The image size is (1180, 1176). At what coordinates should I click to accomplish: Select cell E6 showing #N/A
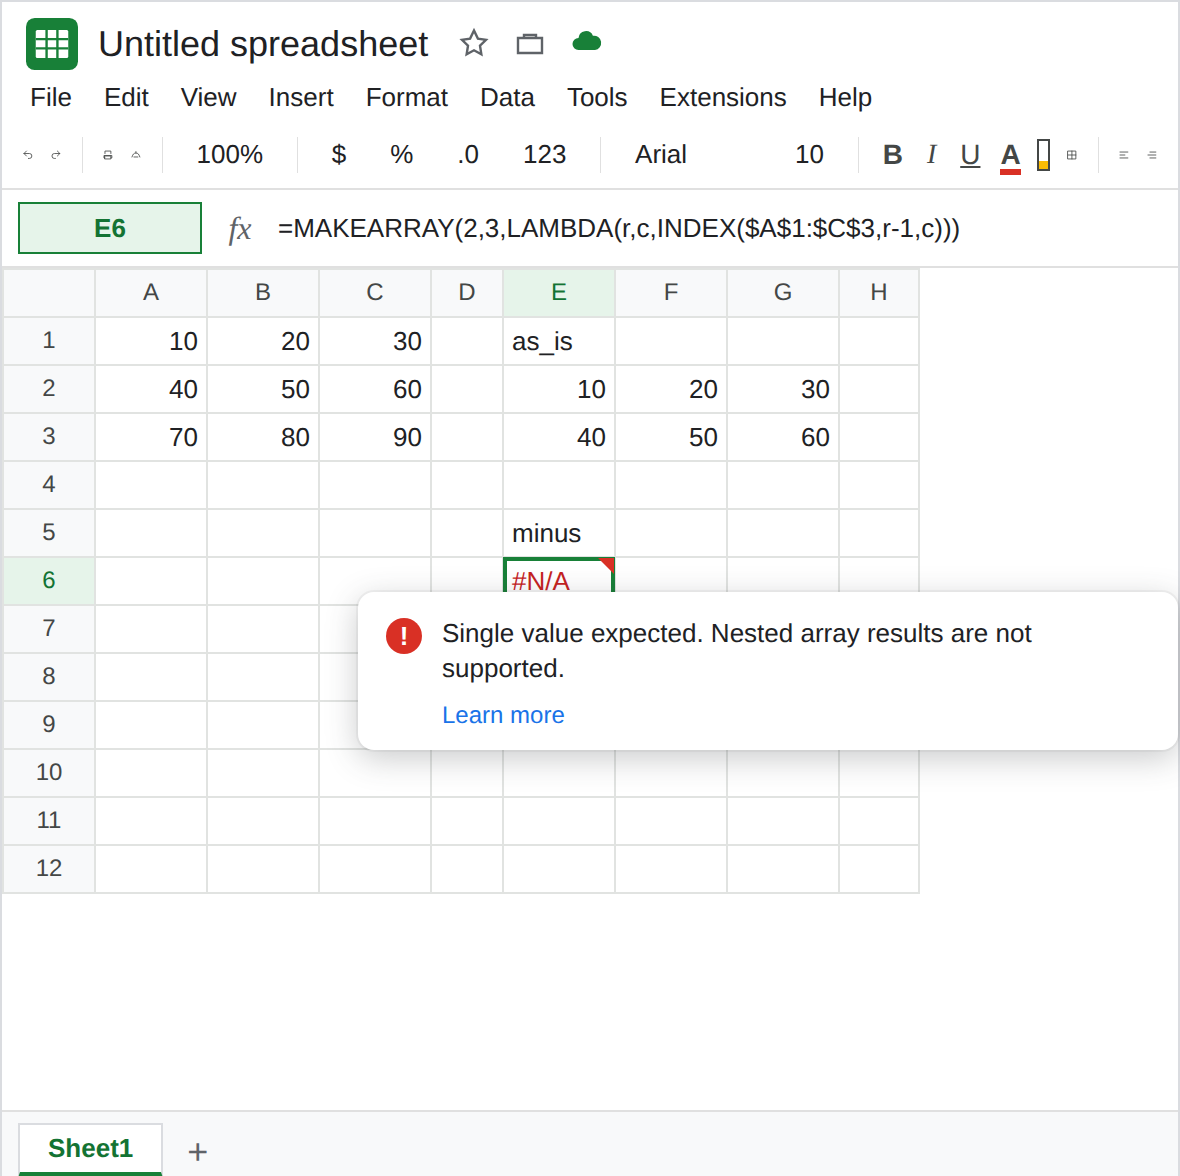point(559,579)
